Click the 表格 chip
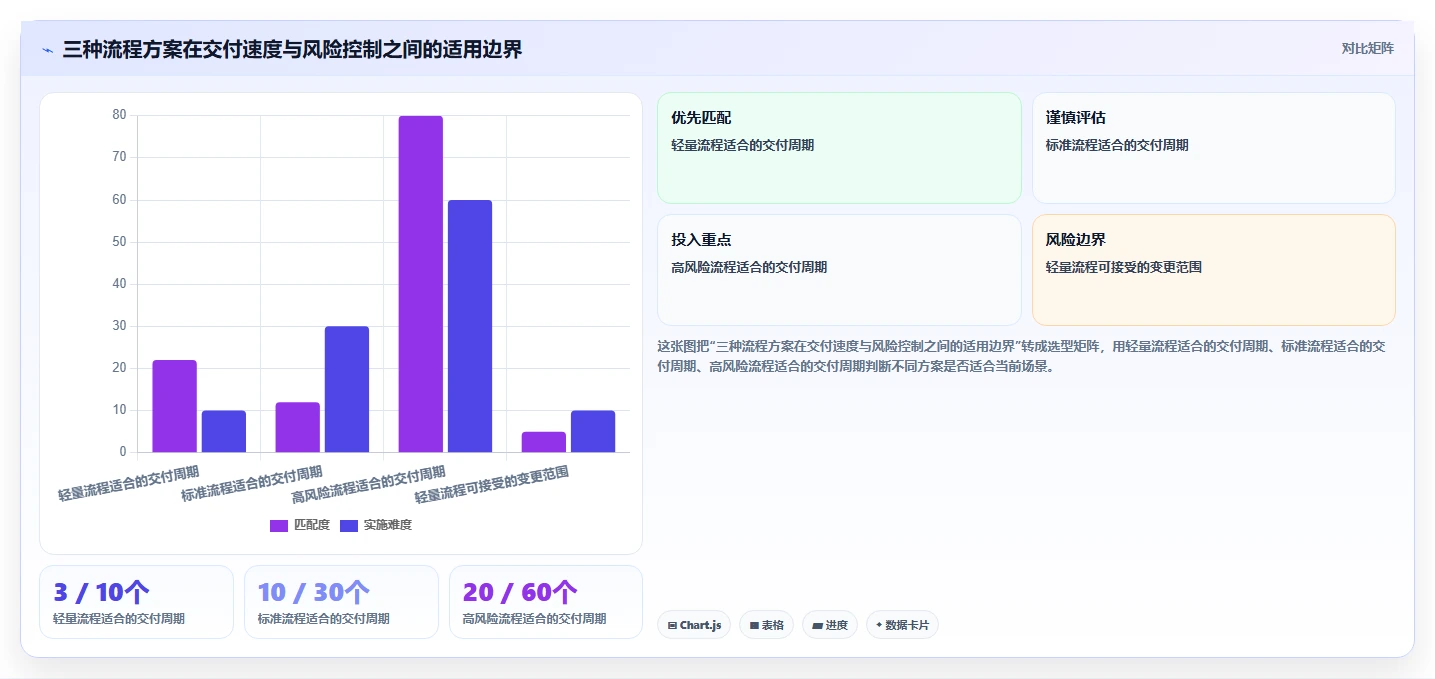The width and height of the screenshot is (1435, 679). [767, 625]
